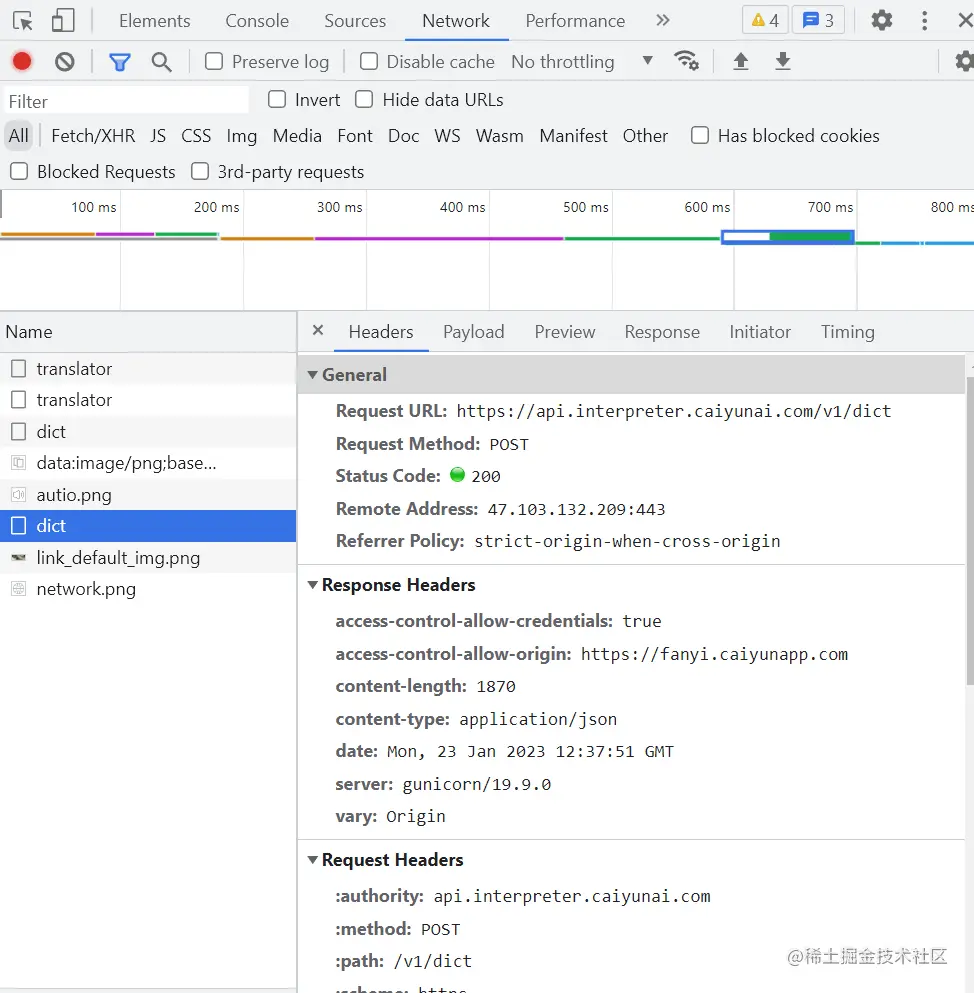Click the selected range in timeline overview
The image size is (974, 993).
[788, 237]
